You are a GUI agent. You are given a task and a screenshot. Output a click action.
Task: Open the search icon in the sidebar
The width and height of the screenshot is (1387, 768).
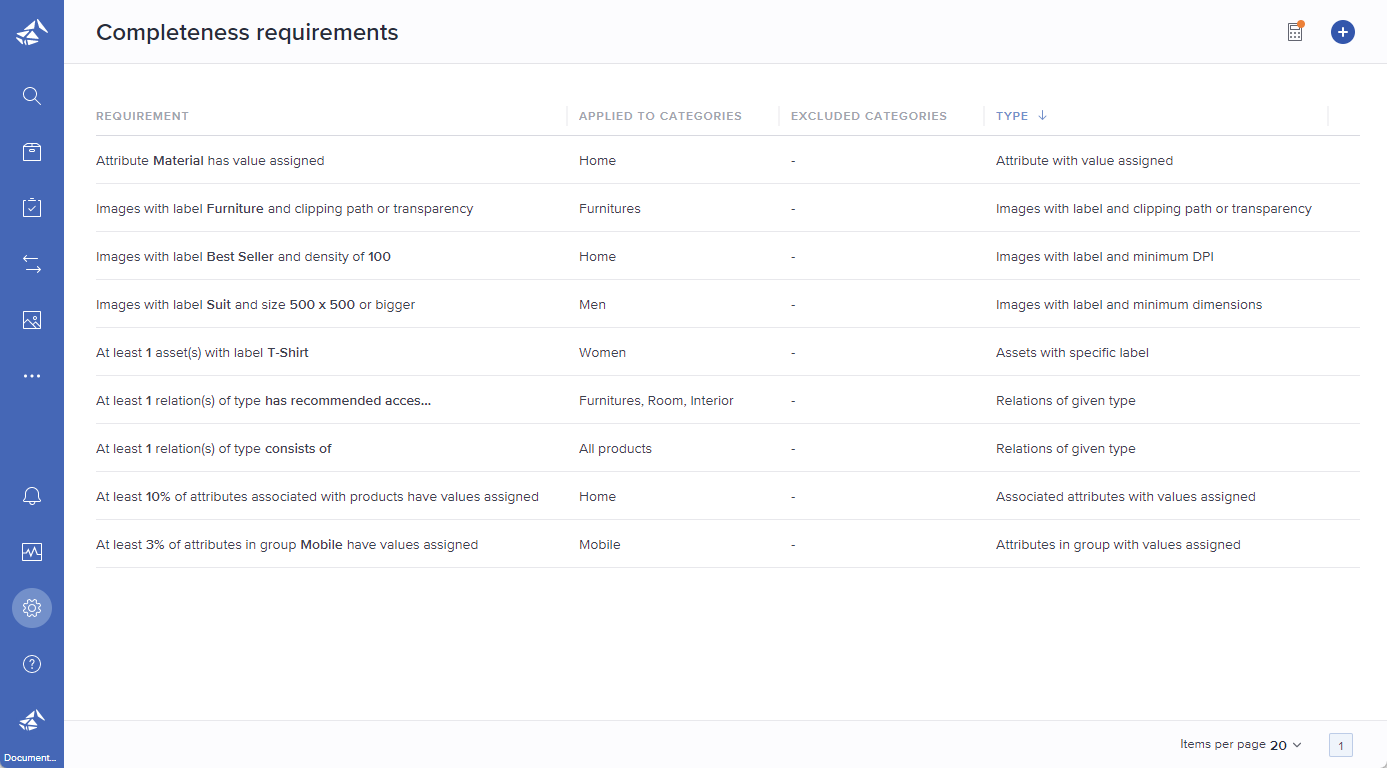tap(31, 95)
